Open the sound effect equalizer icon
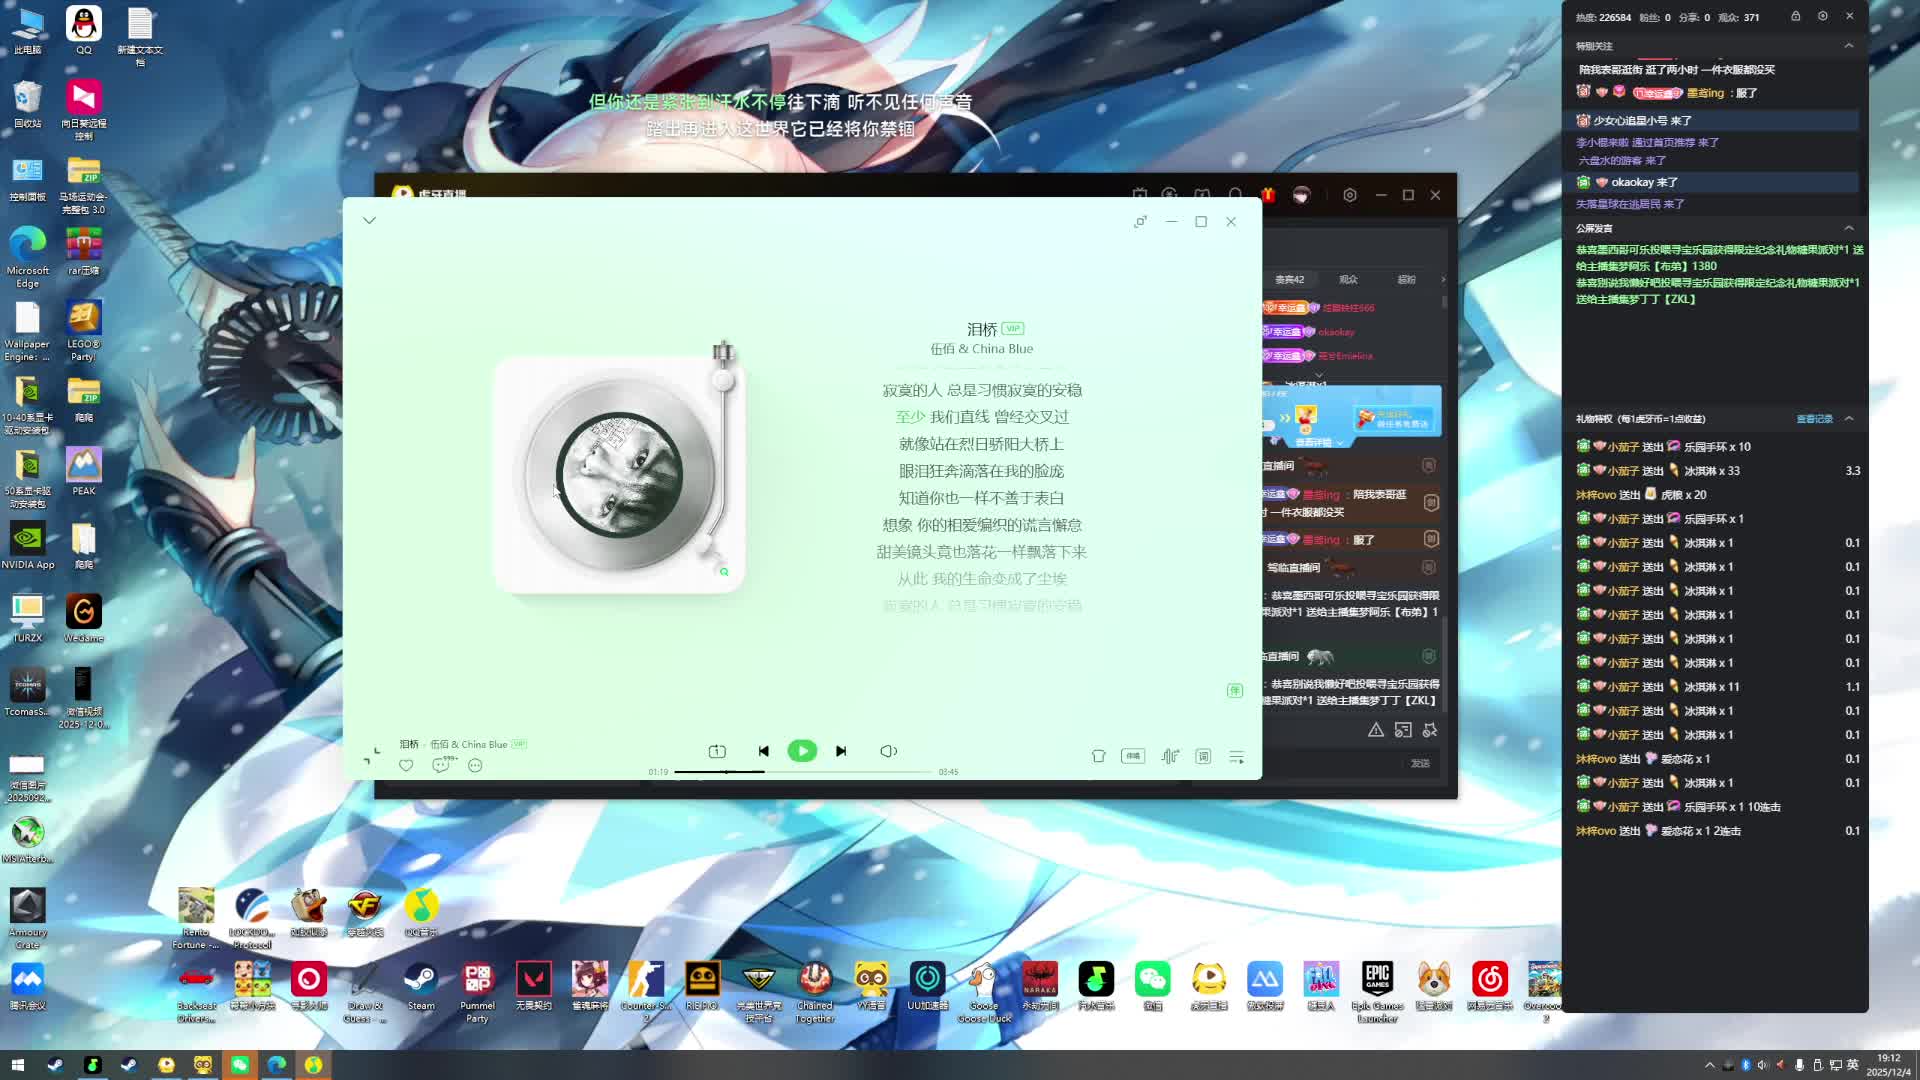This screenshot has width=1920, height=1080. pyautogui.click(x=1168, y=756)
